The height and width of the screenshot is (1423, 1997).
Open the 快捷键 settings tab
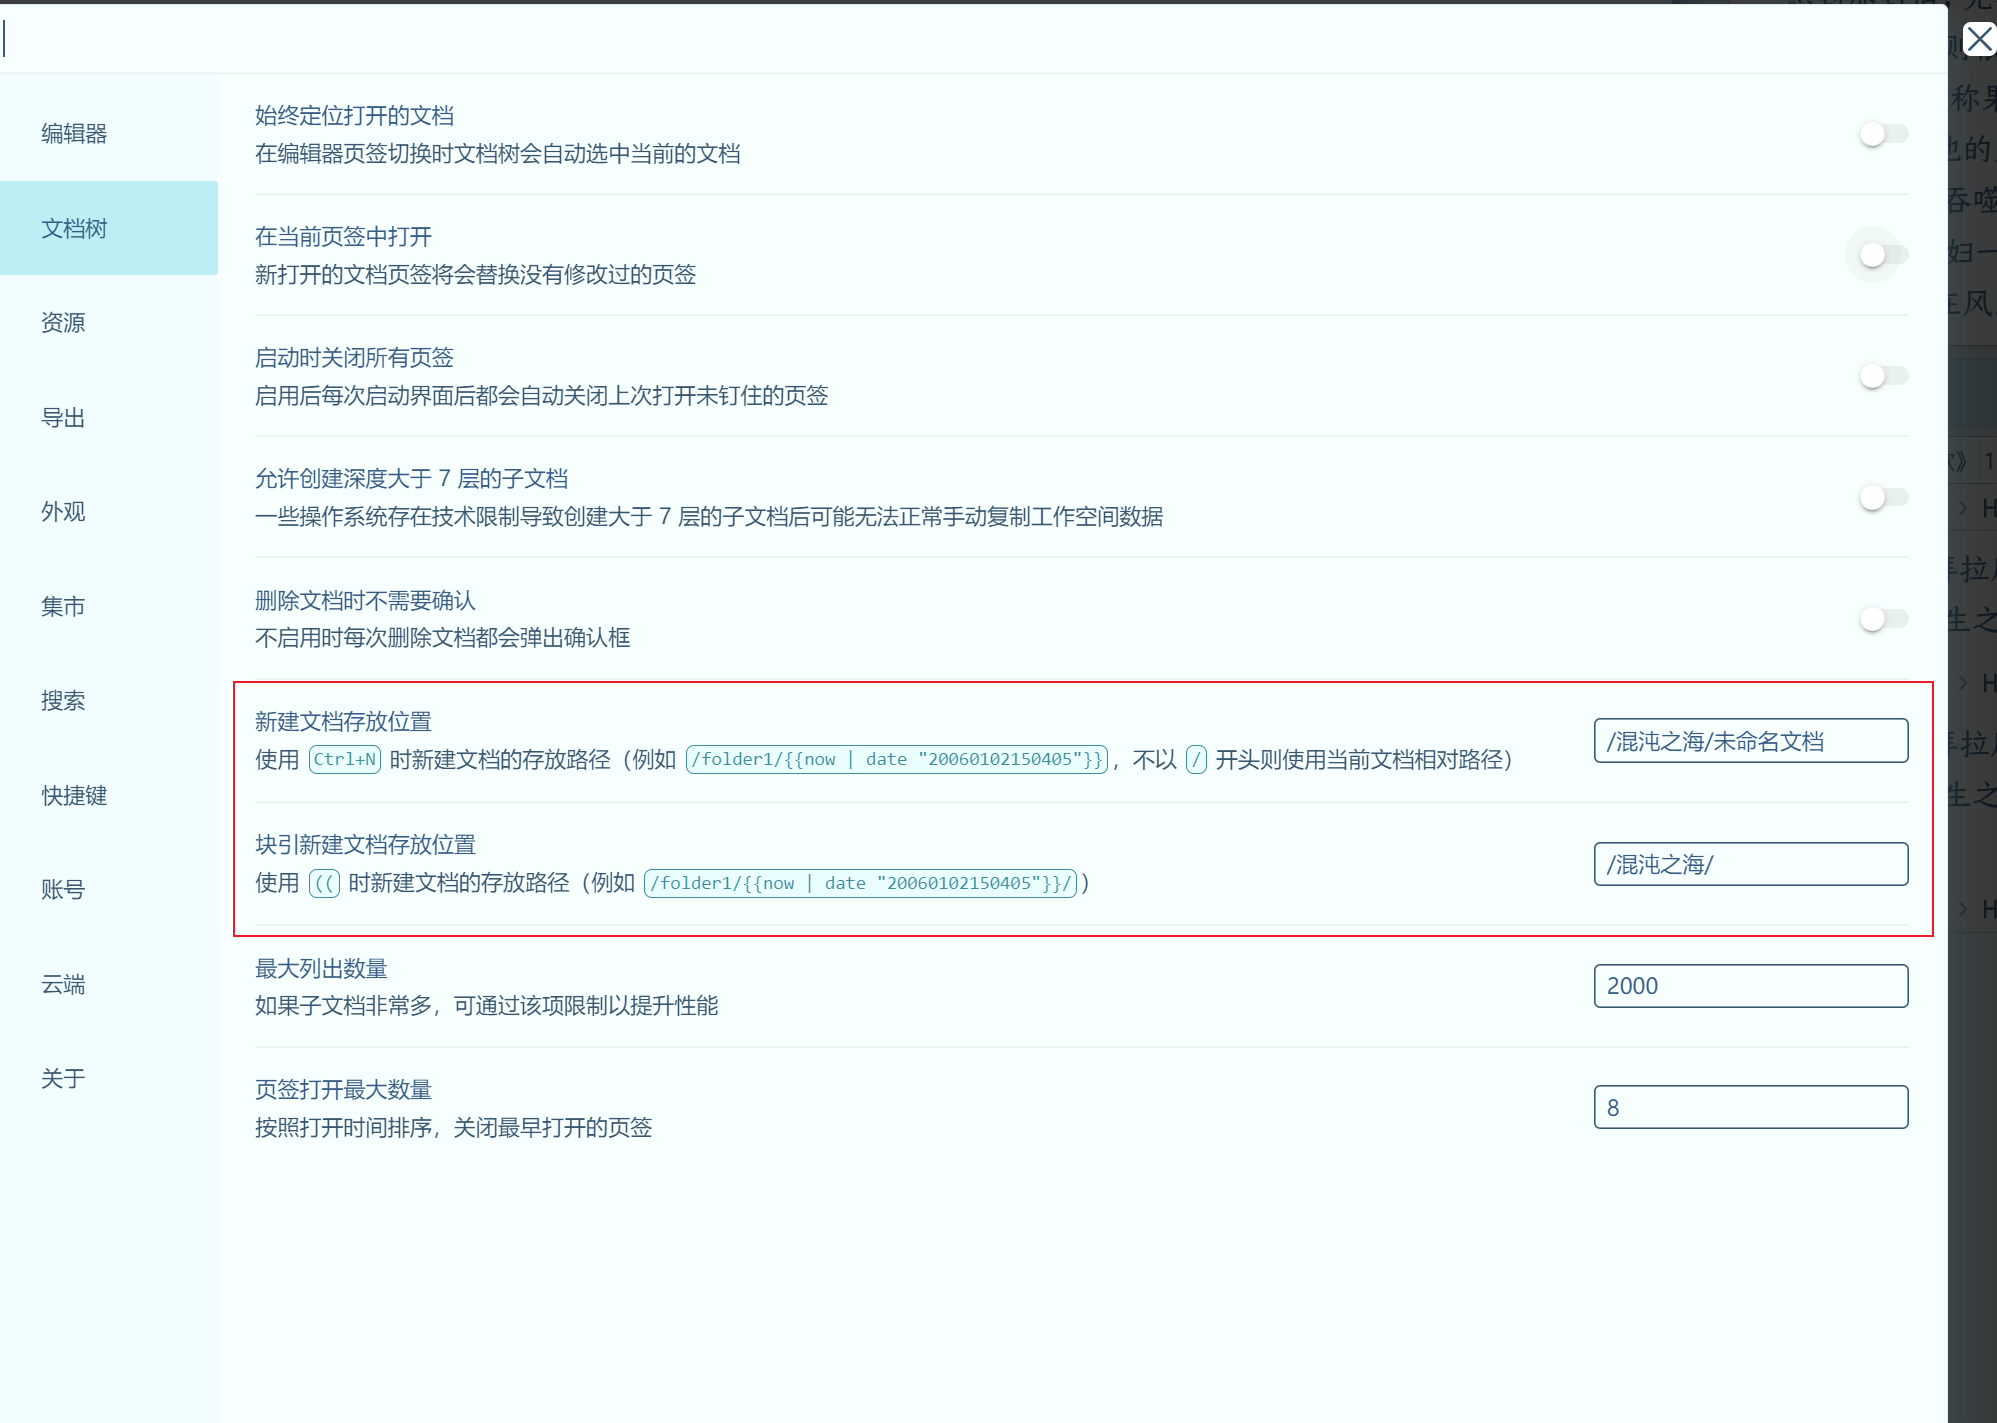coord(74,795)
